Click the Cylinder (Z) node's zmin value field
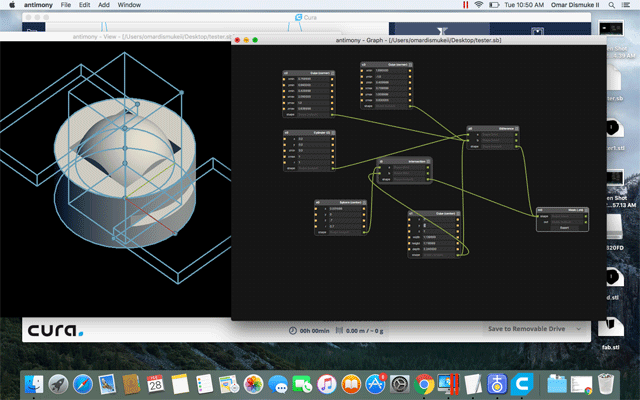640x400 pixels. point(313,151)
